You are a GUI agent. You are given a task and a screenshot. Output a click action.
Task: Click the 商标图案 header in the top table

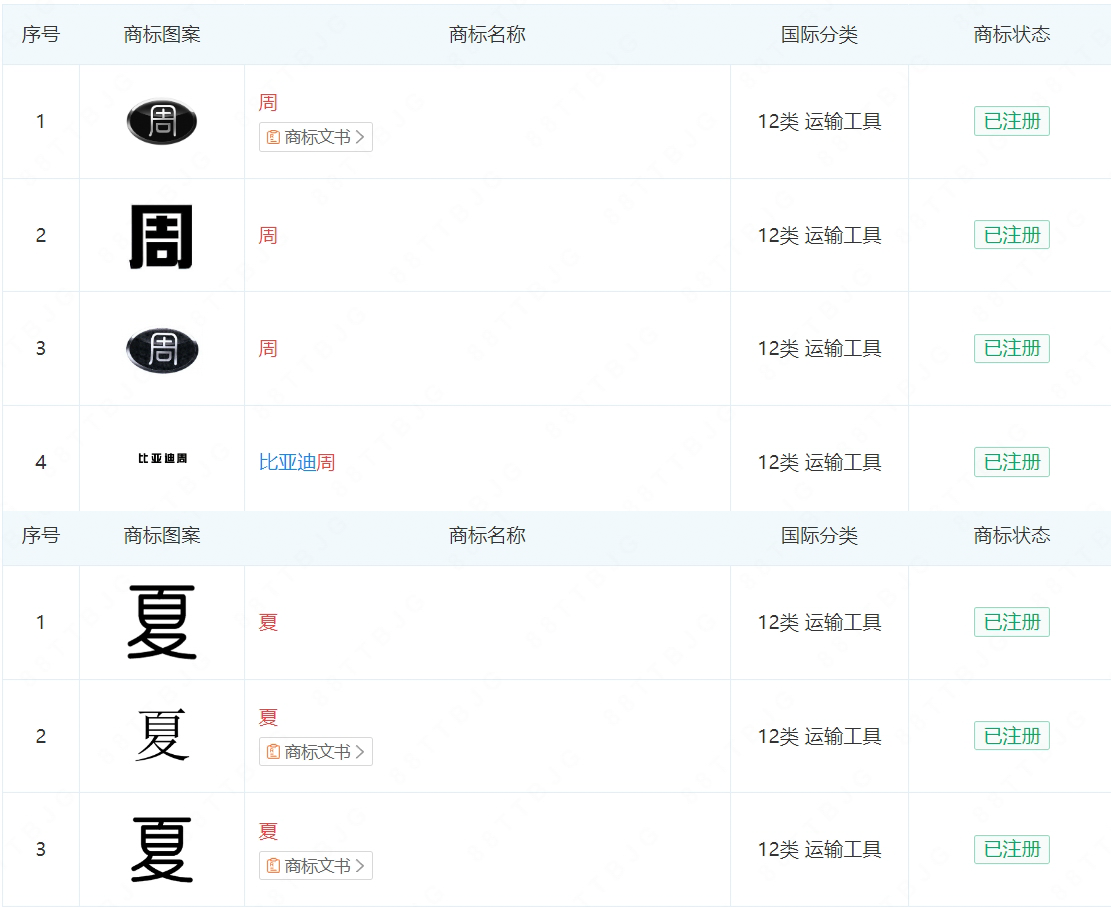tap(162, 34)
